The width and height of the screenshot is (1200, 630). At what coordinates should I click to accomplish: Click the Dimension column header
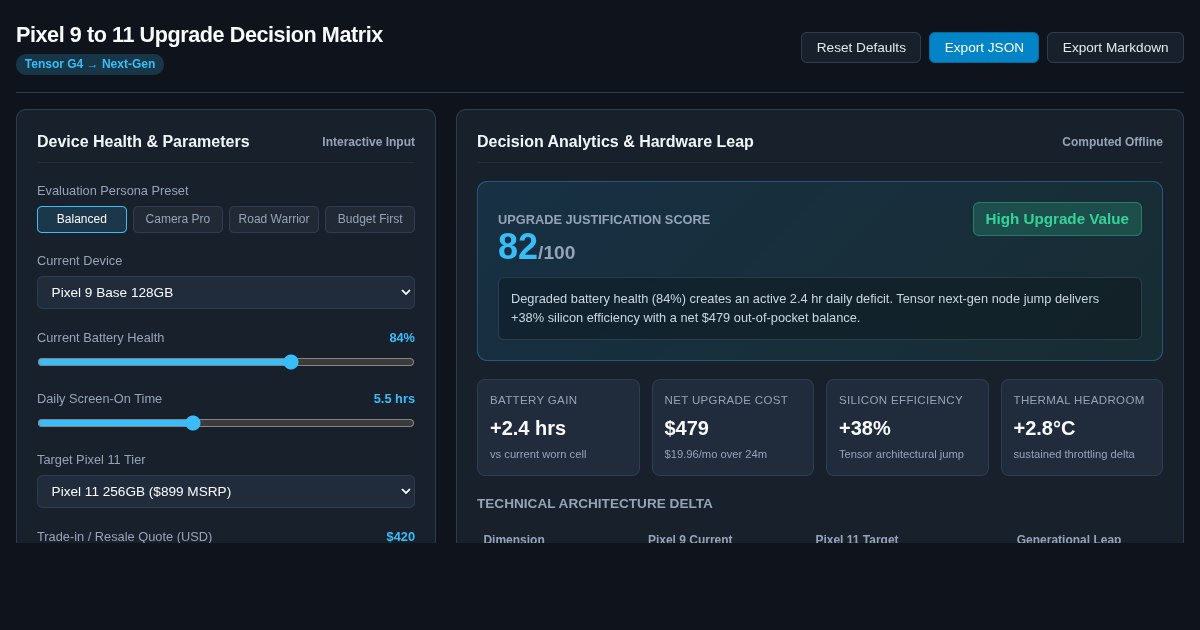click(x=514, y=540)
